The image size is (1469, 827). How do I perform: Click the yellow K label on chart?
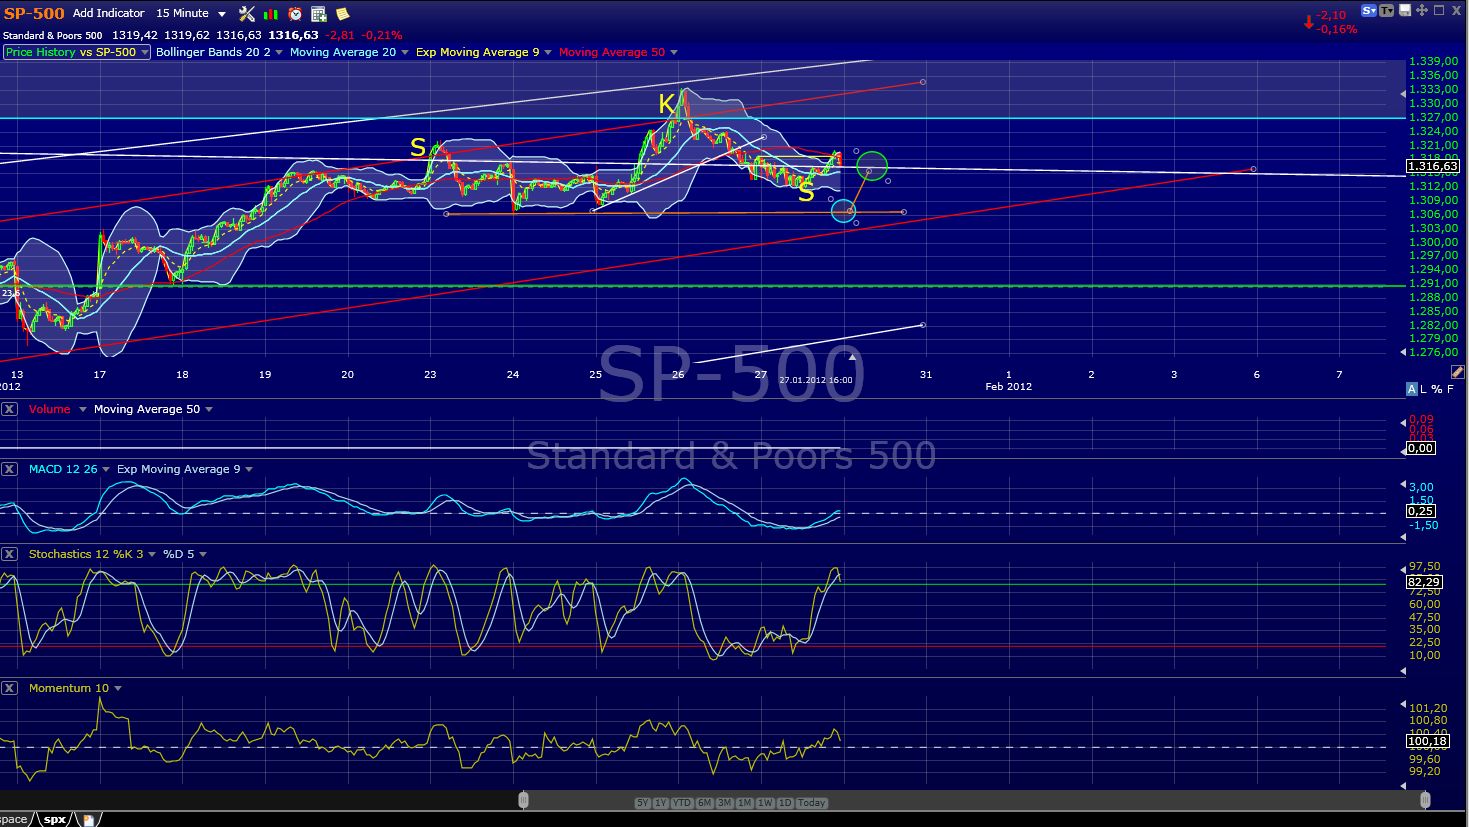point(667,104)
